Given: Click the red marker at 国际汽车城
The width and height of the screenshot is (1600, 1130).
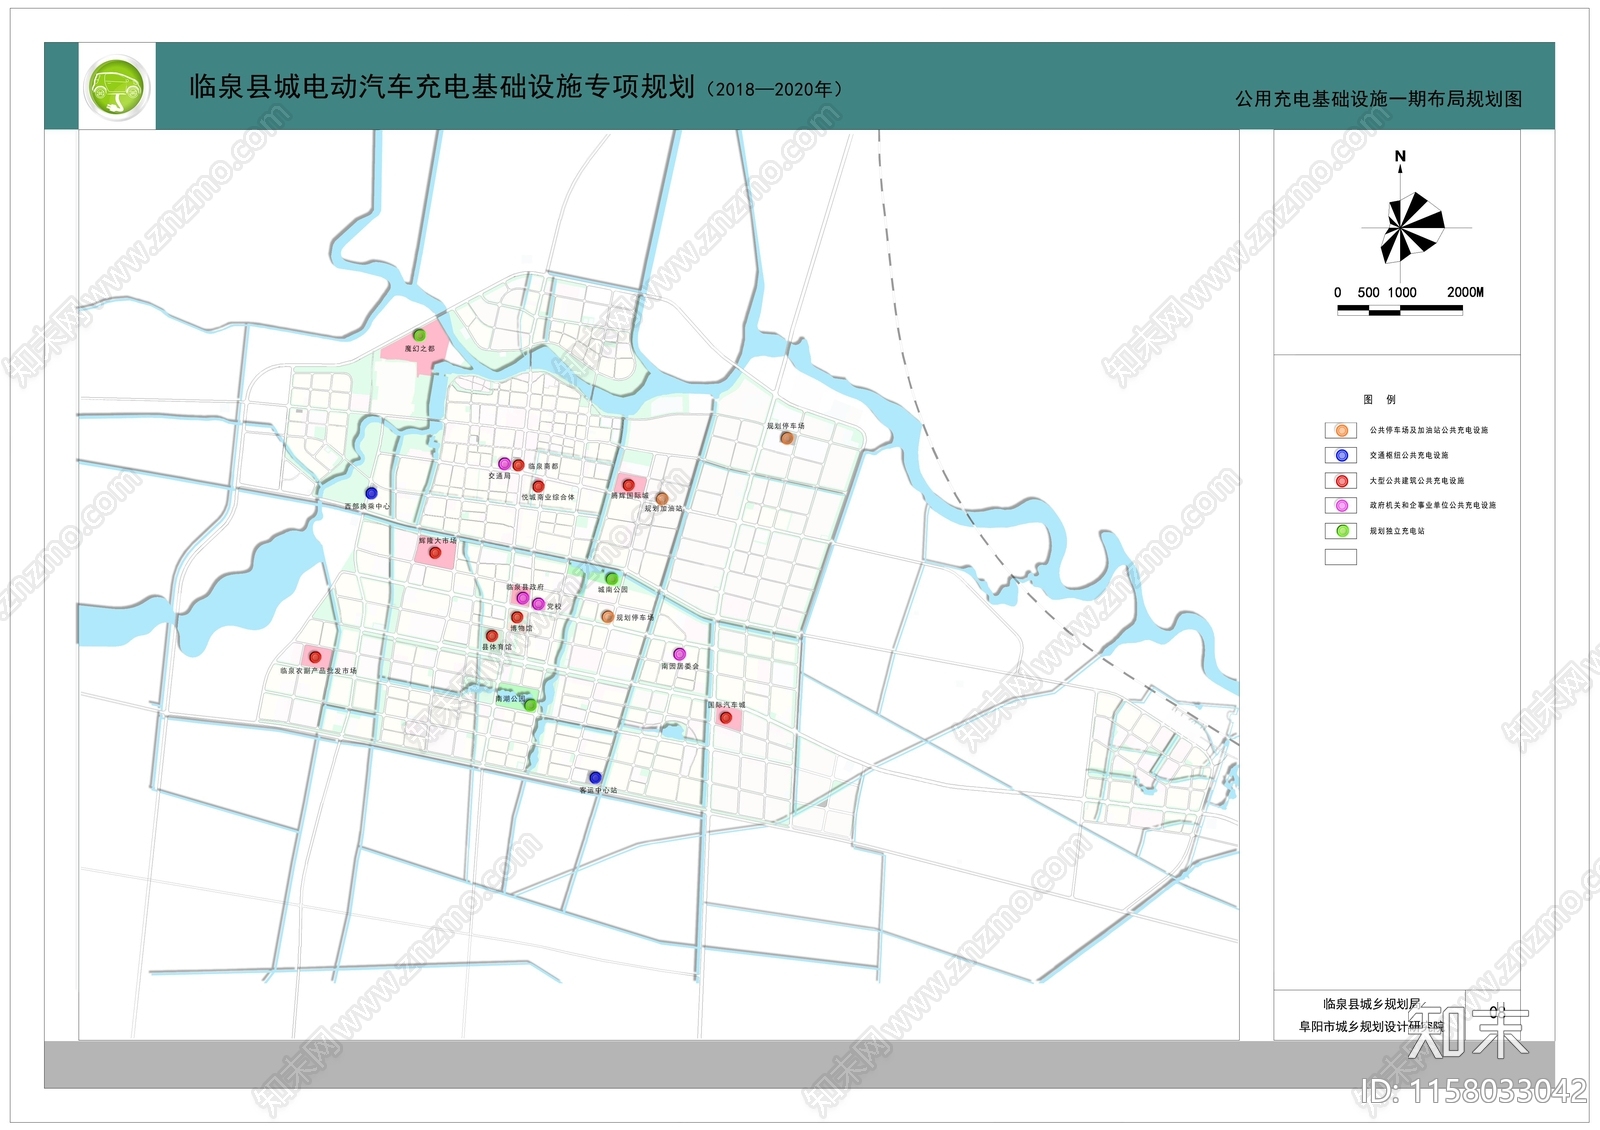Looking at the screenshot, I should click(x=726, y=717).
